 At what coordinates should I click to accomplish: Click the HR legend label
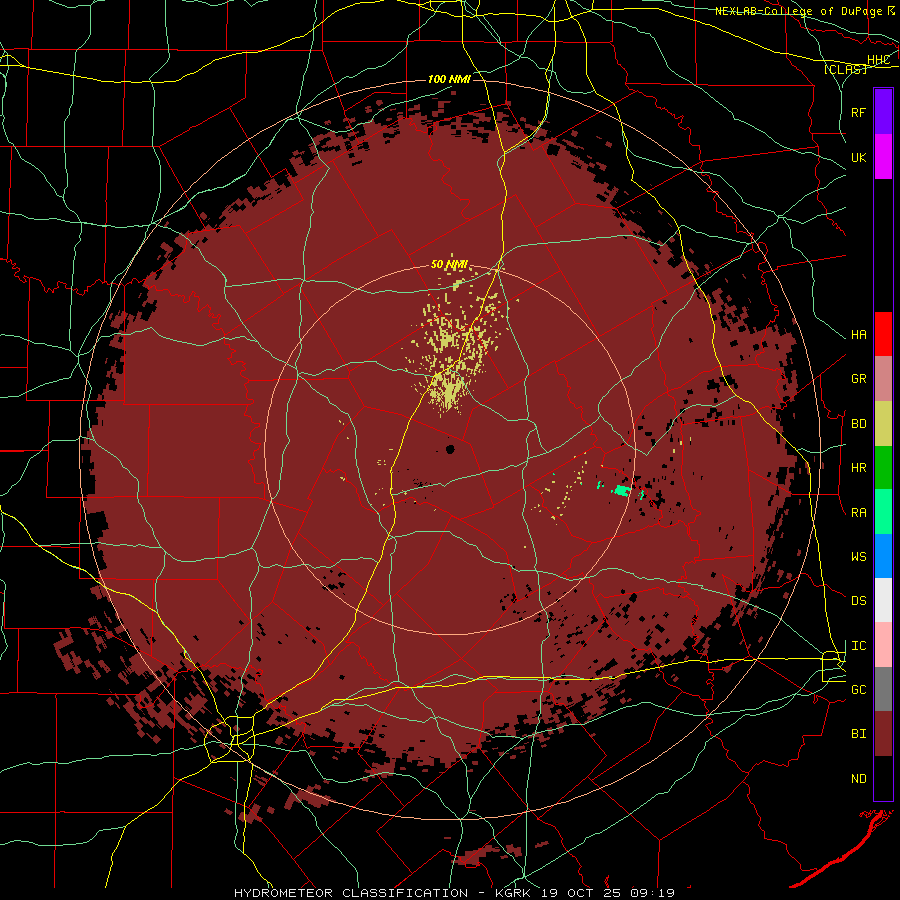(x=858, y=468)
